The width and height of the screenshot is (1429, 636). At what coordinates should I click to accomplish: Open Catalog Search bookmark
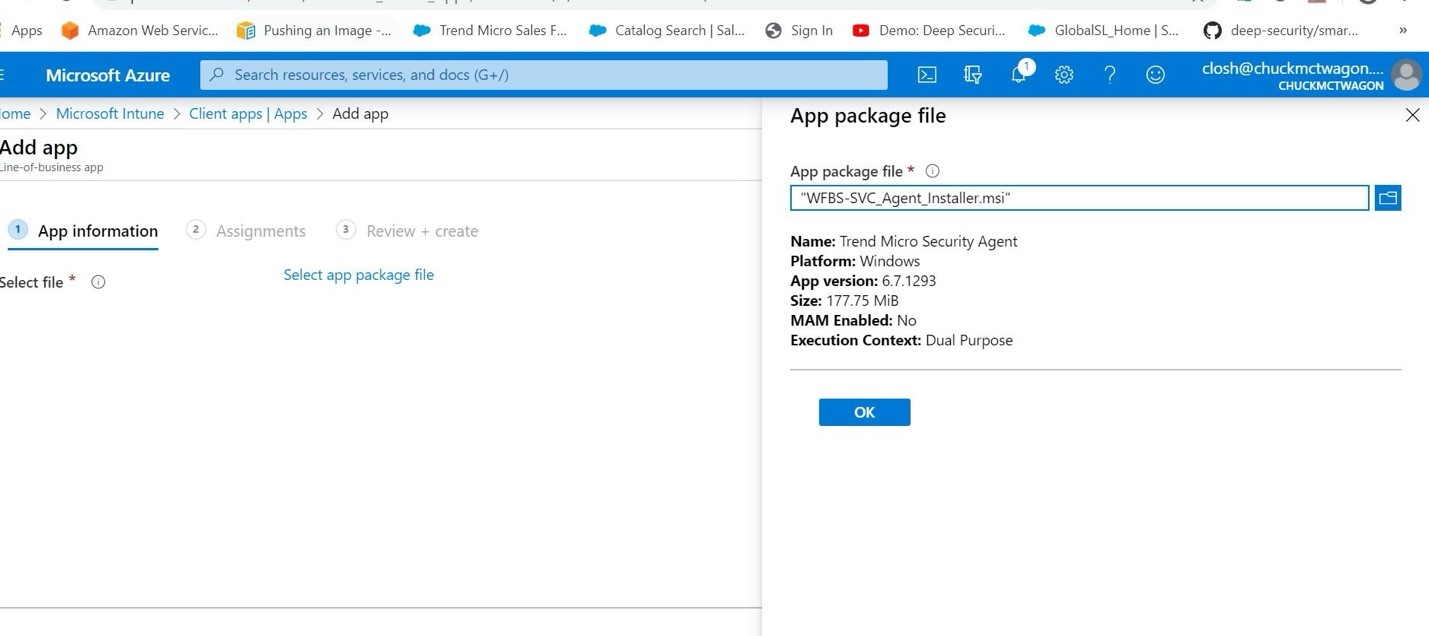(x=667, y=30)
